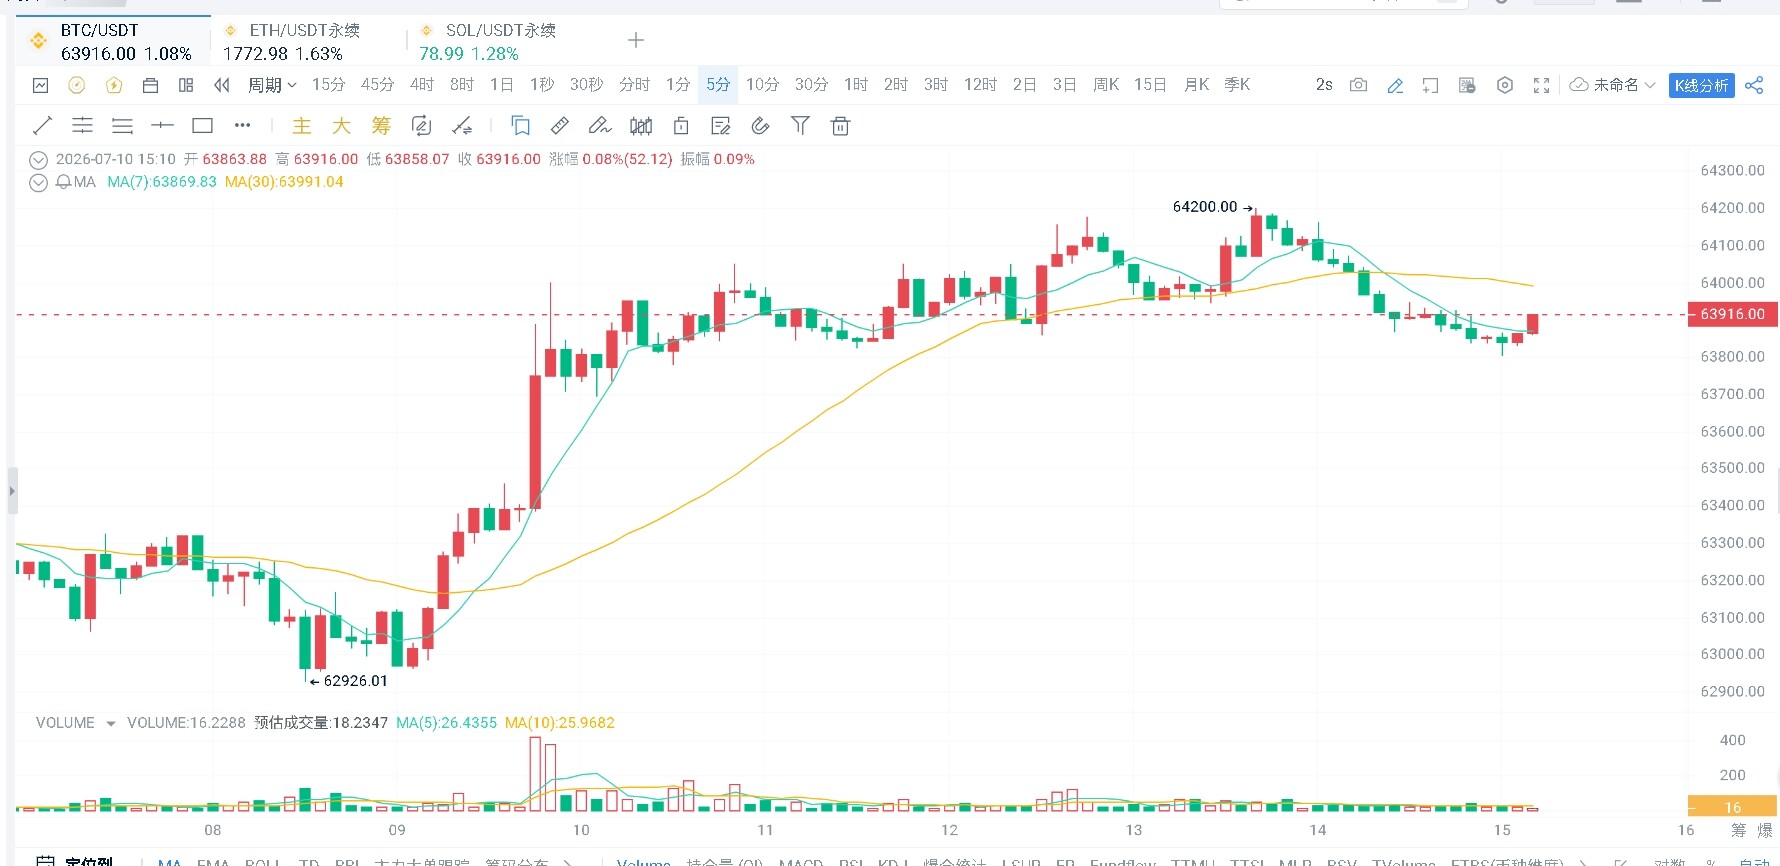1780x866 pixels.
Task: Open the VOLUME indicator dropdown arrow
Action: tap(111, 723)
